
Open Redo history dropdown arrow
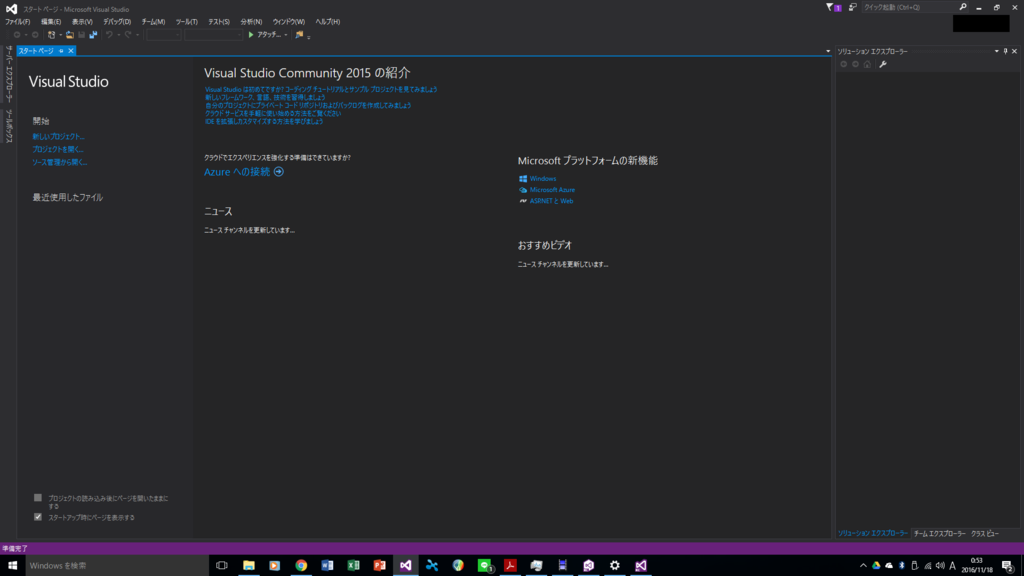point(137,35)
